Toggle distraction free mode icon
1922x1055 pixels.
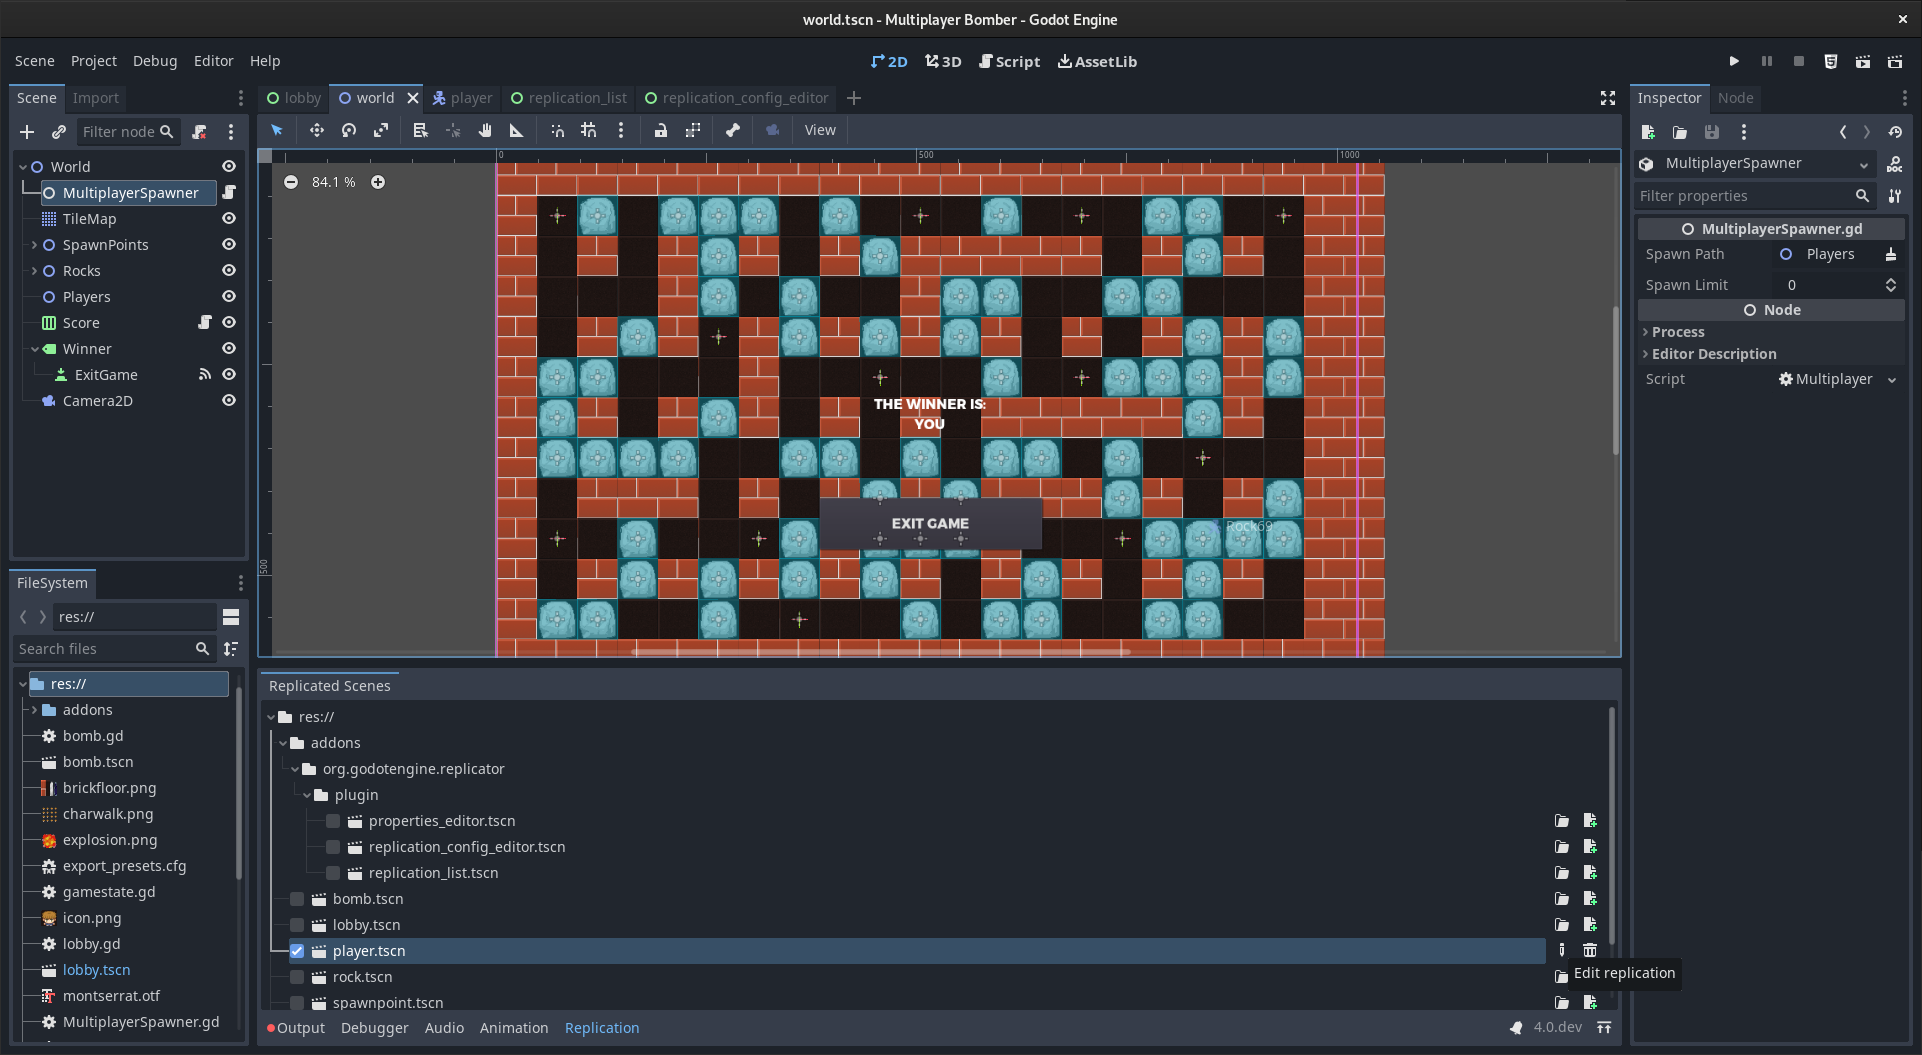click(1608, 98)
